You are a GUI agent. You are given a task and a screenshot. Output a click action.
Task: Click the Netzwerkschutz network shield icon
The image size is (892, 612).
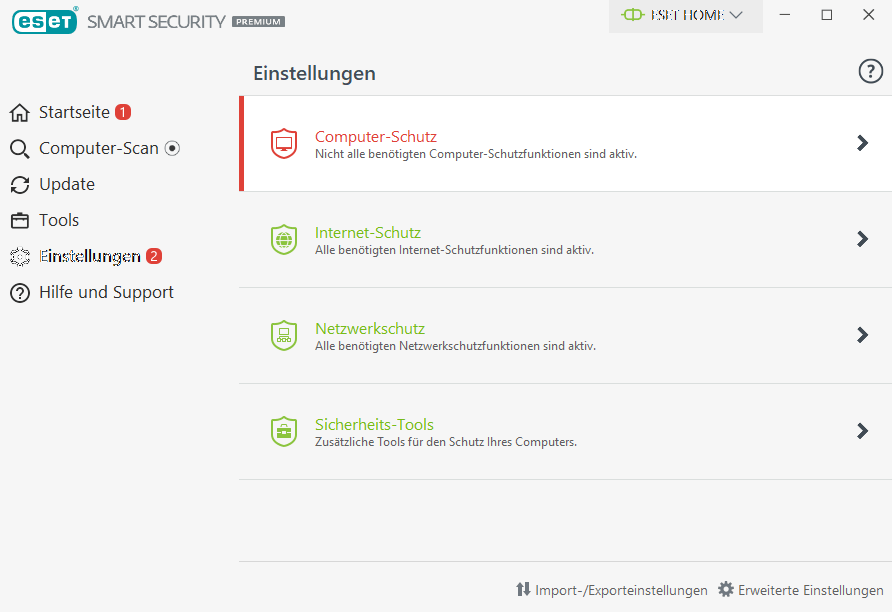[284, 336]
